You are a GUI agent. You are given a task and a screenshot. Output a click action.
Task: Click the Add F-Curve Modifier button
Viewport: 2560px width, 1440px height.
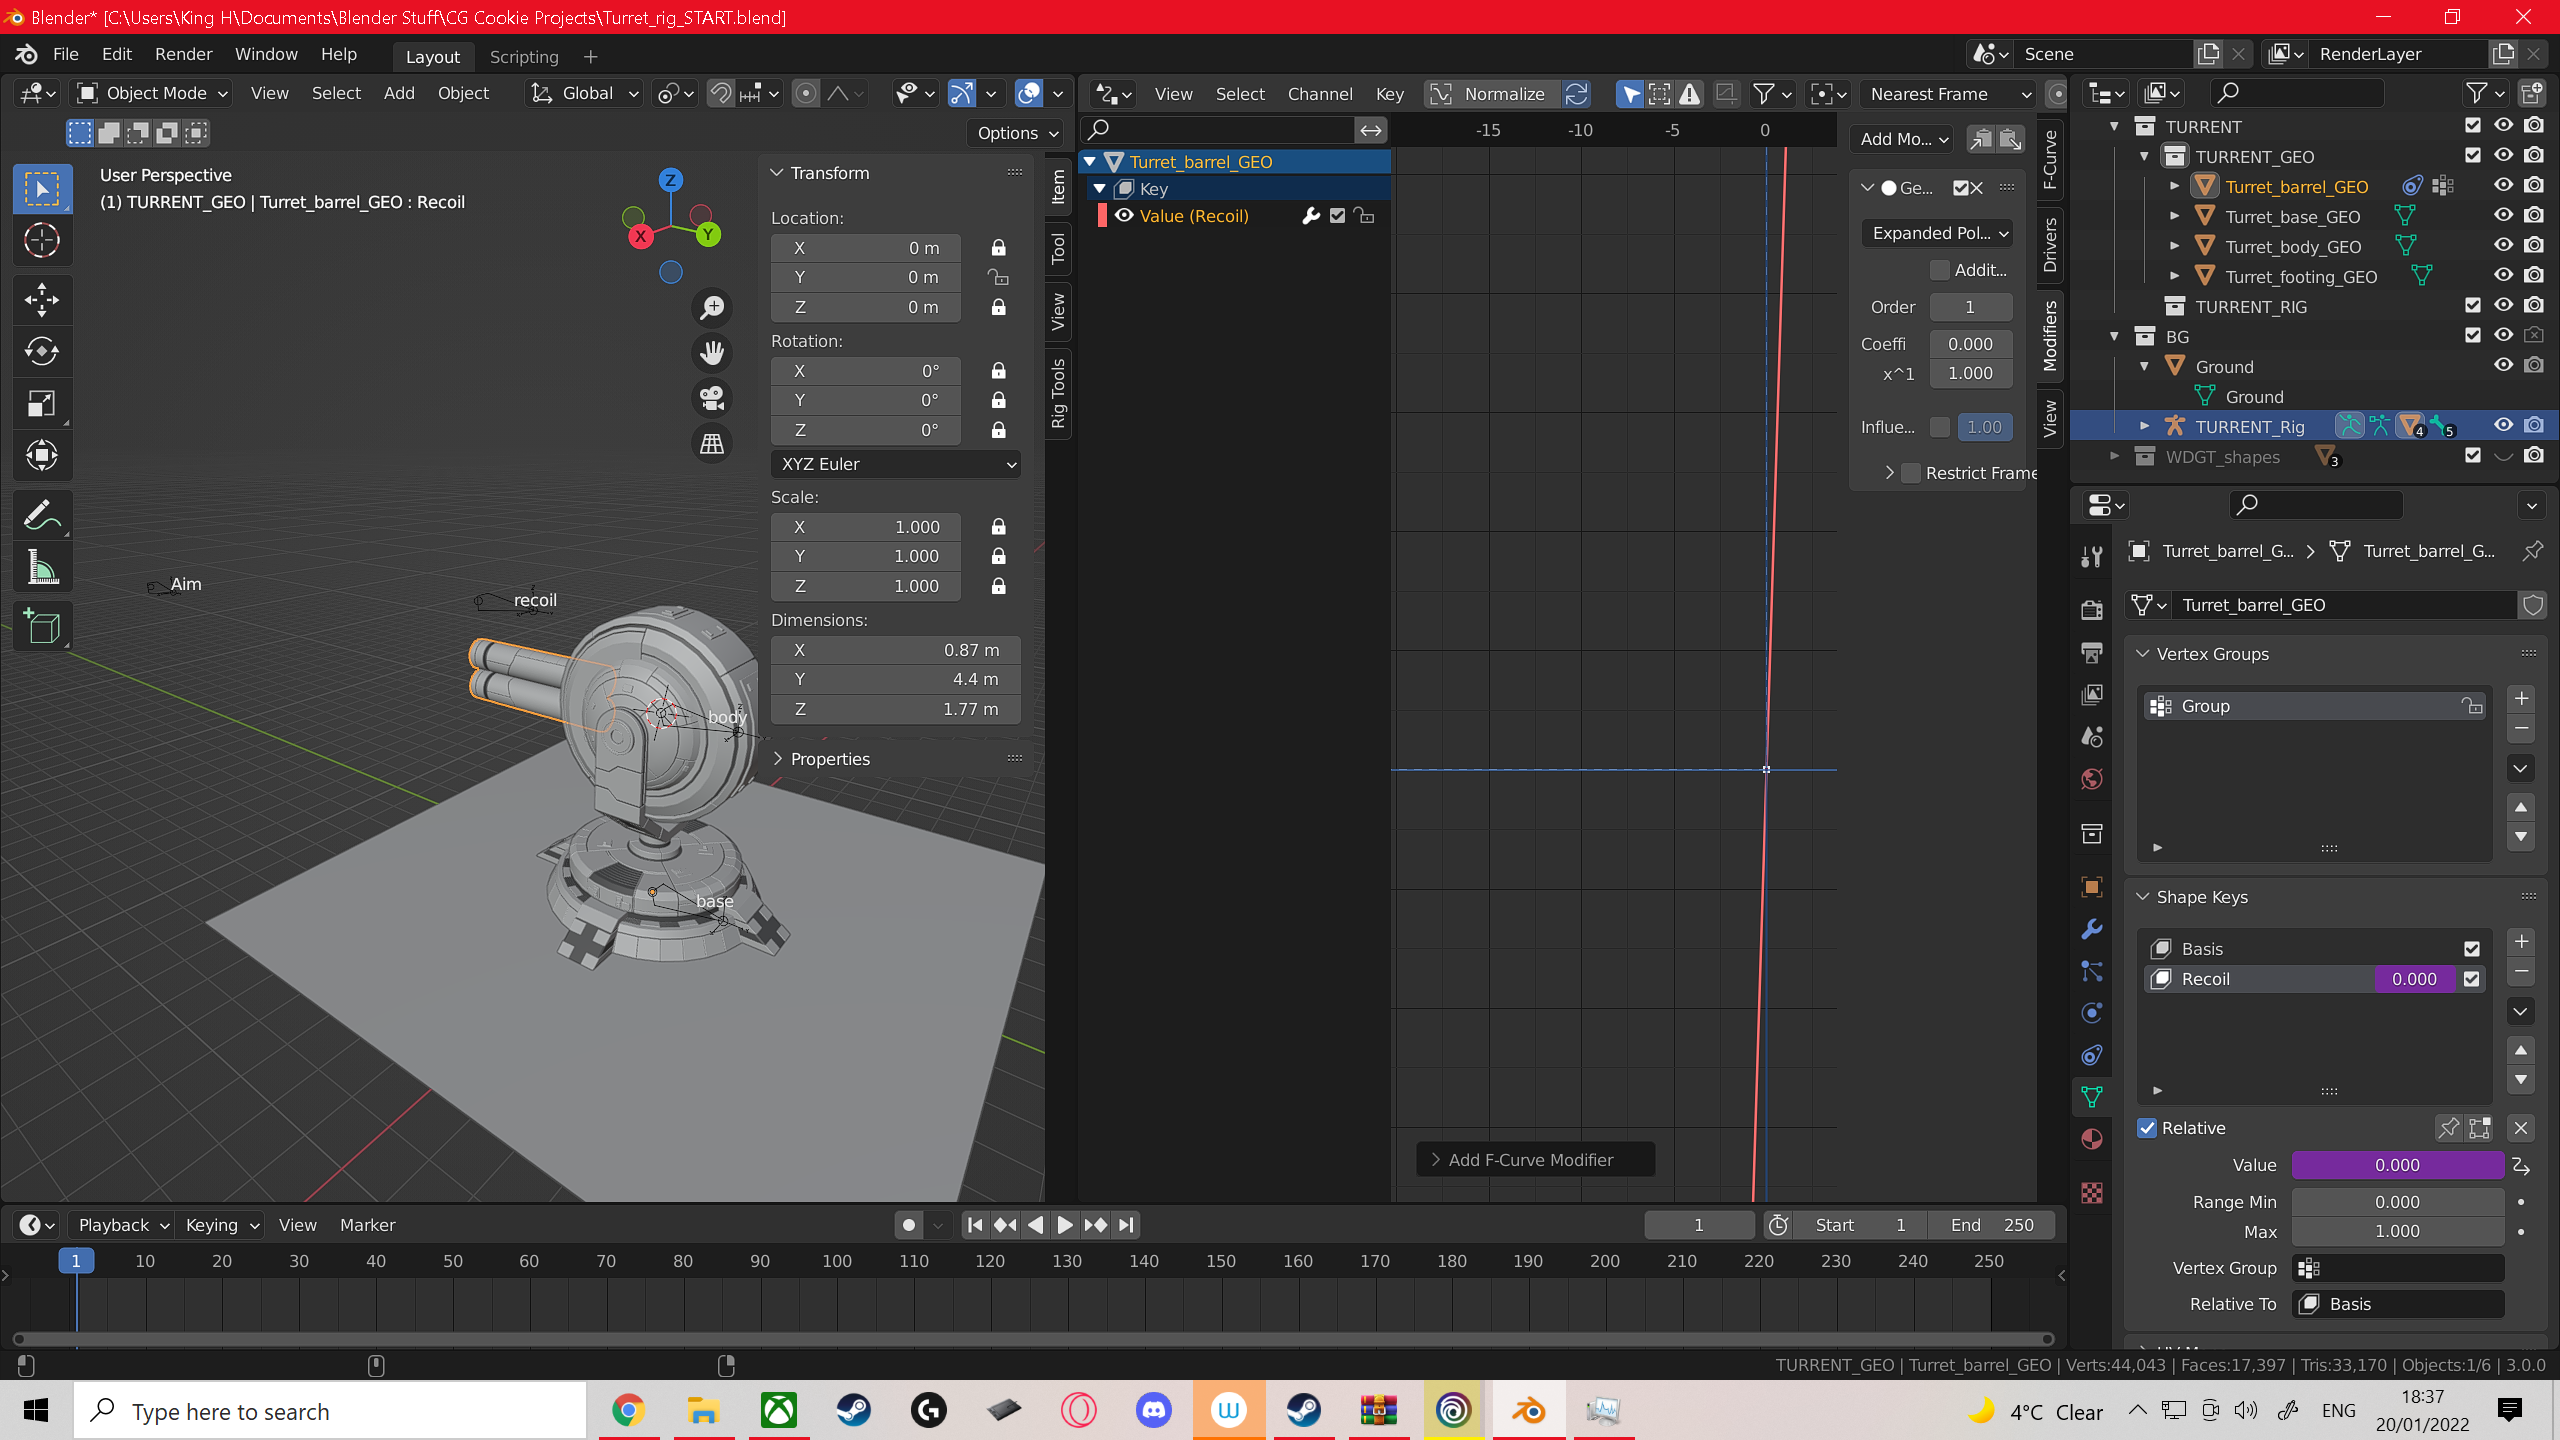pyautogui.click(x=1530, y=1160)
